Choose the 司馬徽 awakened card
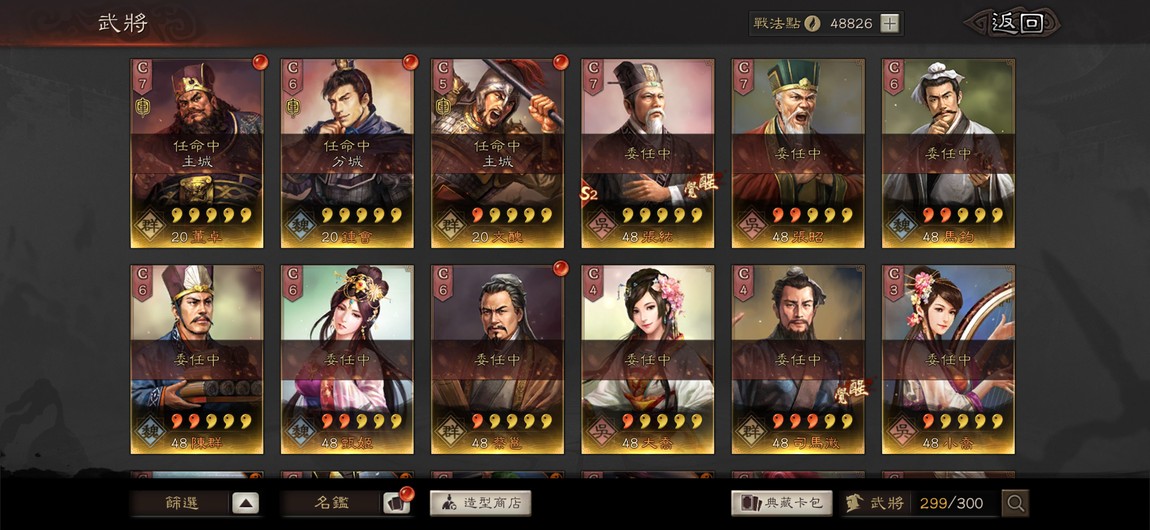The height and width of the screenshot is (530, 1150). 798,359
